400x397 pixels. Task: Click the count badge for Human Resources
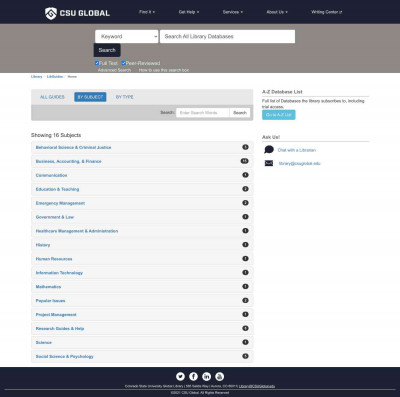tap(245, 258)
